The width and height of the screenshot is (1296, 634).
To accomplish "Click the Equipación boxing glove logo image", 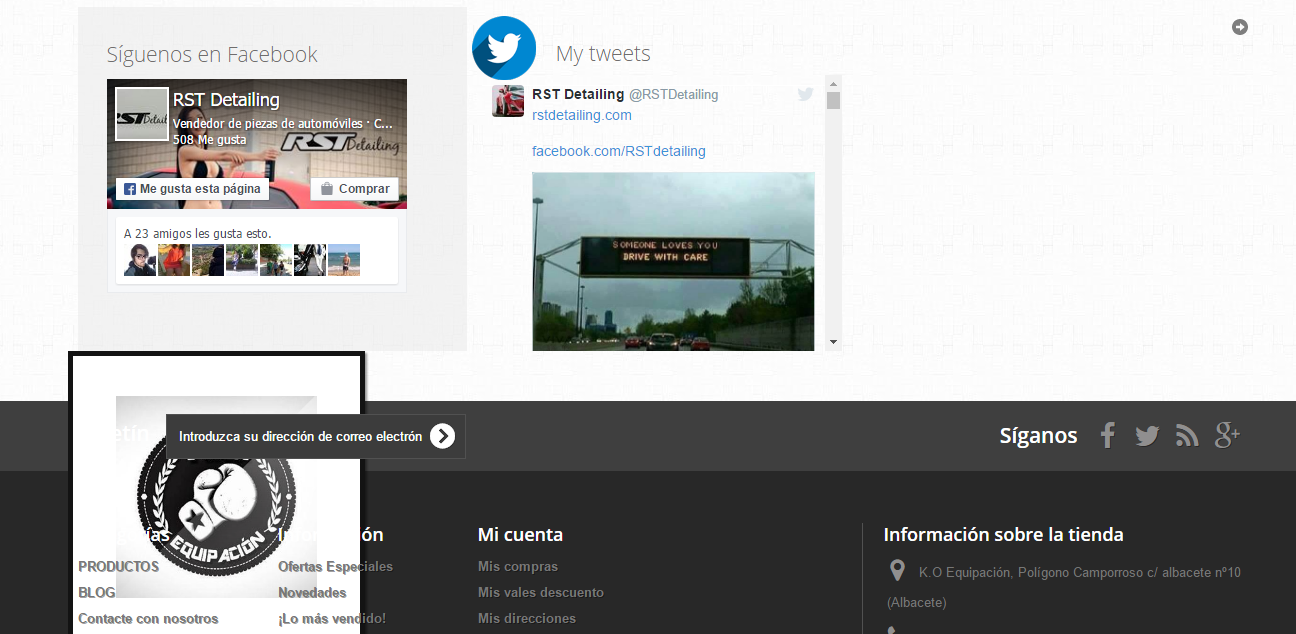I will click(216, 497).
